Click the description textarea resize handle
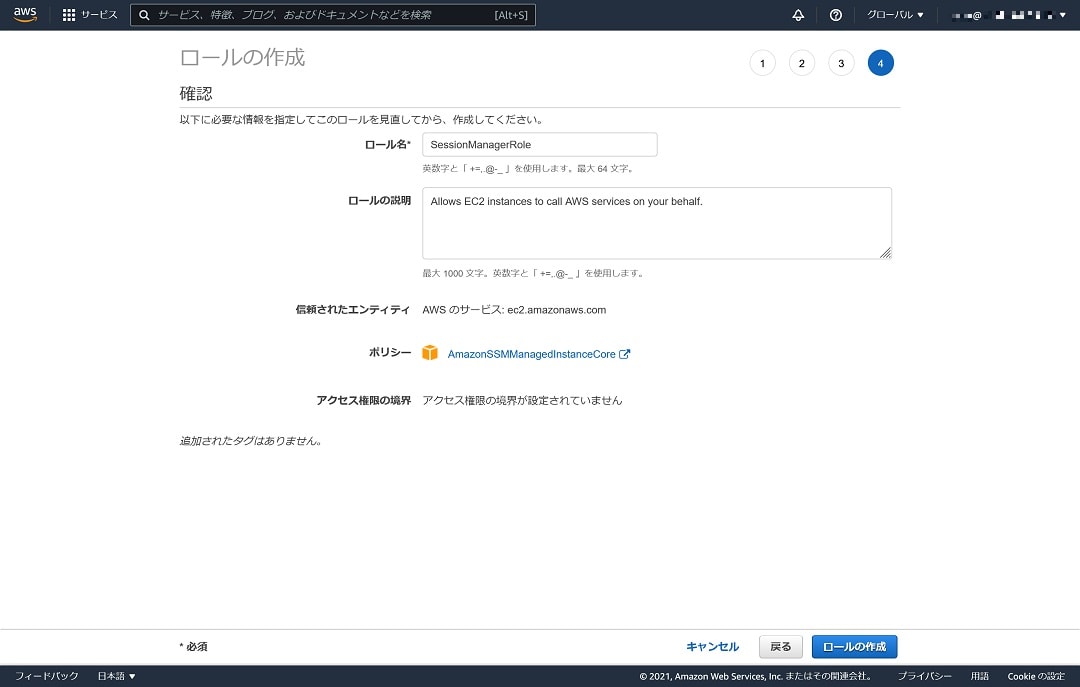 885,253
